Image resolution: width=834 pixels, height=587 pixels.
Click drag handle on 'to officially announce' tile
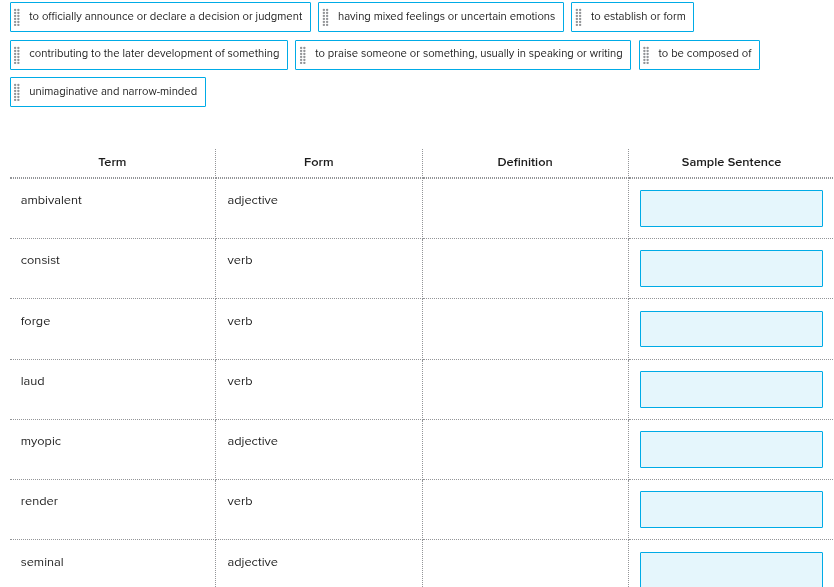(17, 17)
